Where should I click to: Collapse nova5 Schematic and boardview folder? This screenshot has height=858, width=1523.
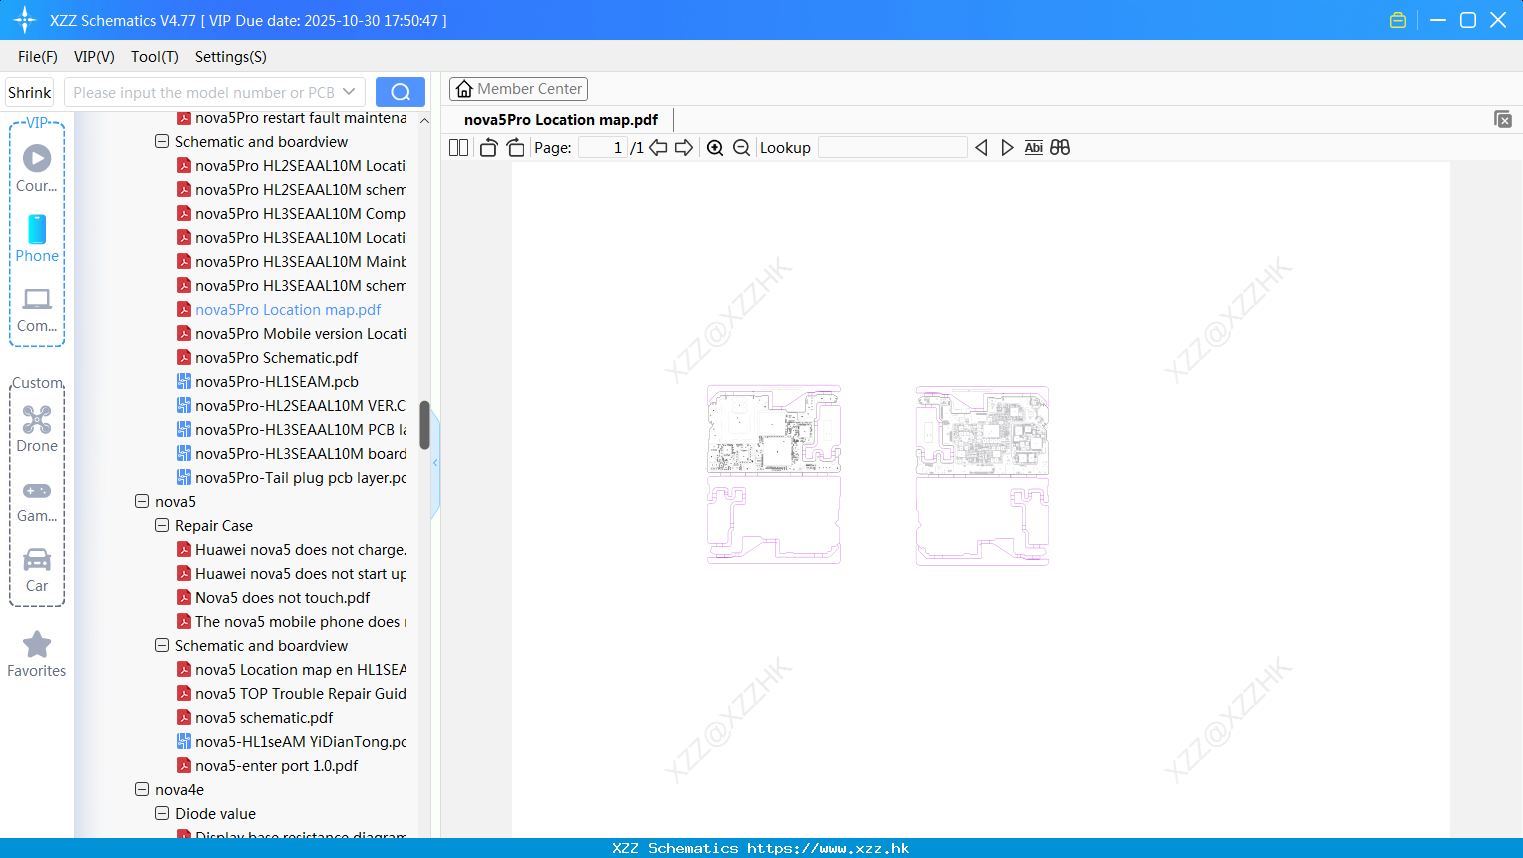[162, 646]
